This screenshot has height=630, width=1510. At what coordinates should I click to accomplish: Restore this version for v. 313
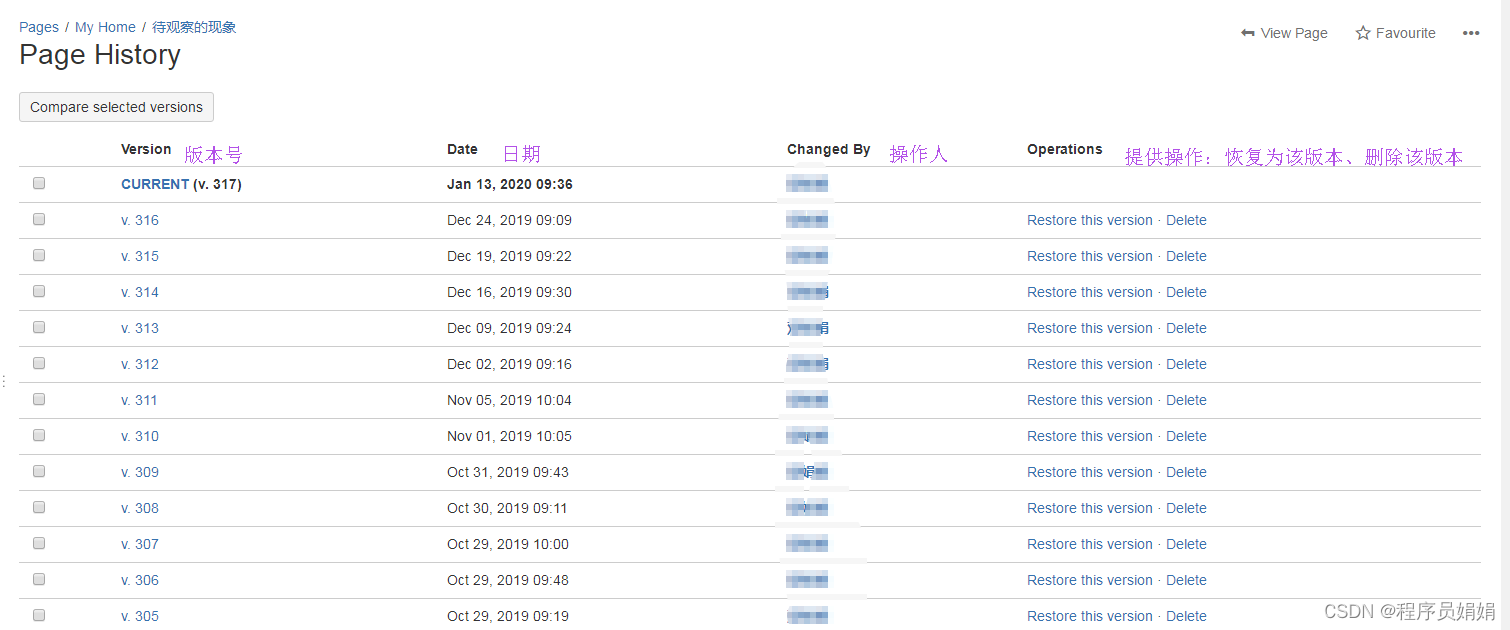1090,328
